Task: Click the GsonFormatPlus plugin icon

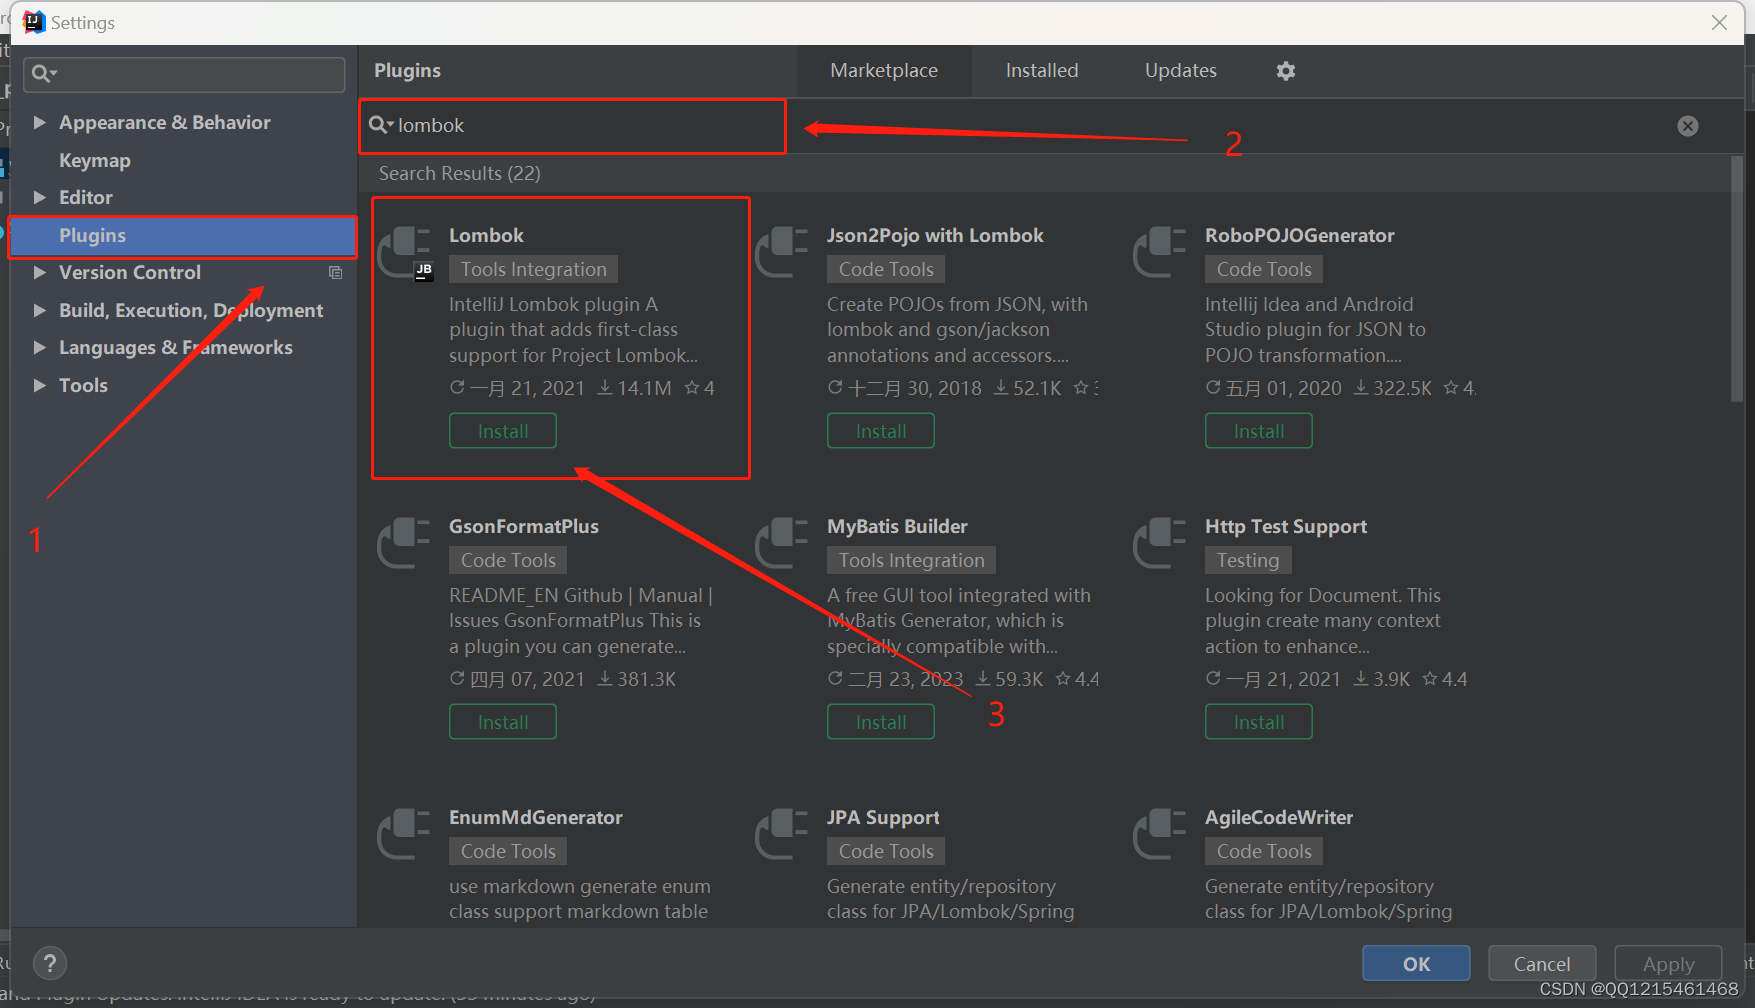Action: point(404,543)
